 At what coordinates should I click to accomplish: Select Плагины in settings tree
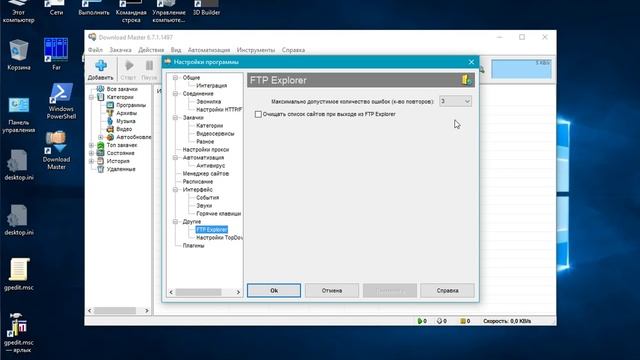point(193,246)
